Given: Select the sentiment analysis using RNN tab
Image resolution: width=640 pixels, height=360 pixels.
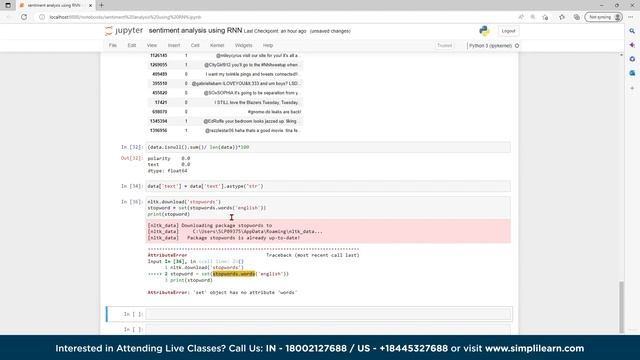Looking at the screenshot, I should click(55, 5).
